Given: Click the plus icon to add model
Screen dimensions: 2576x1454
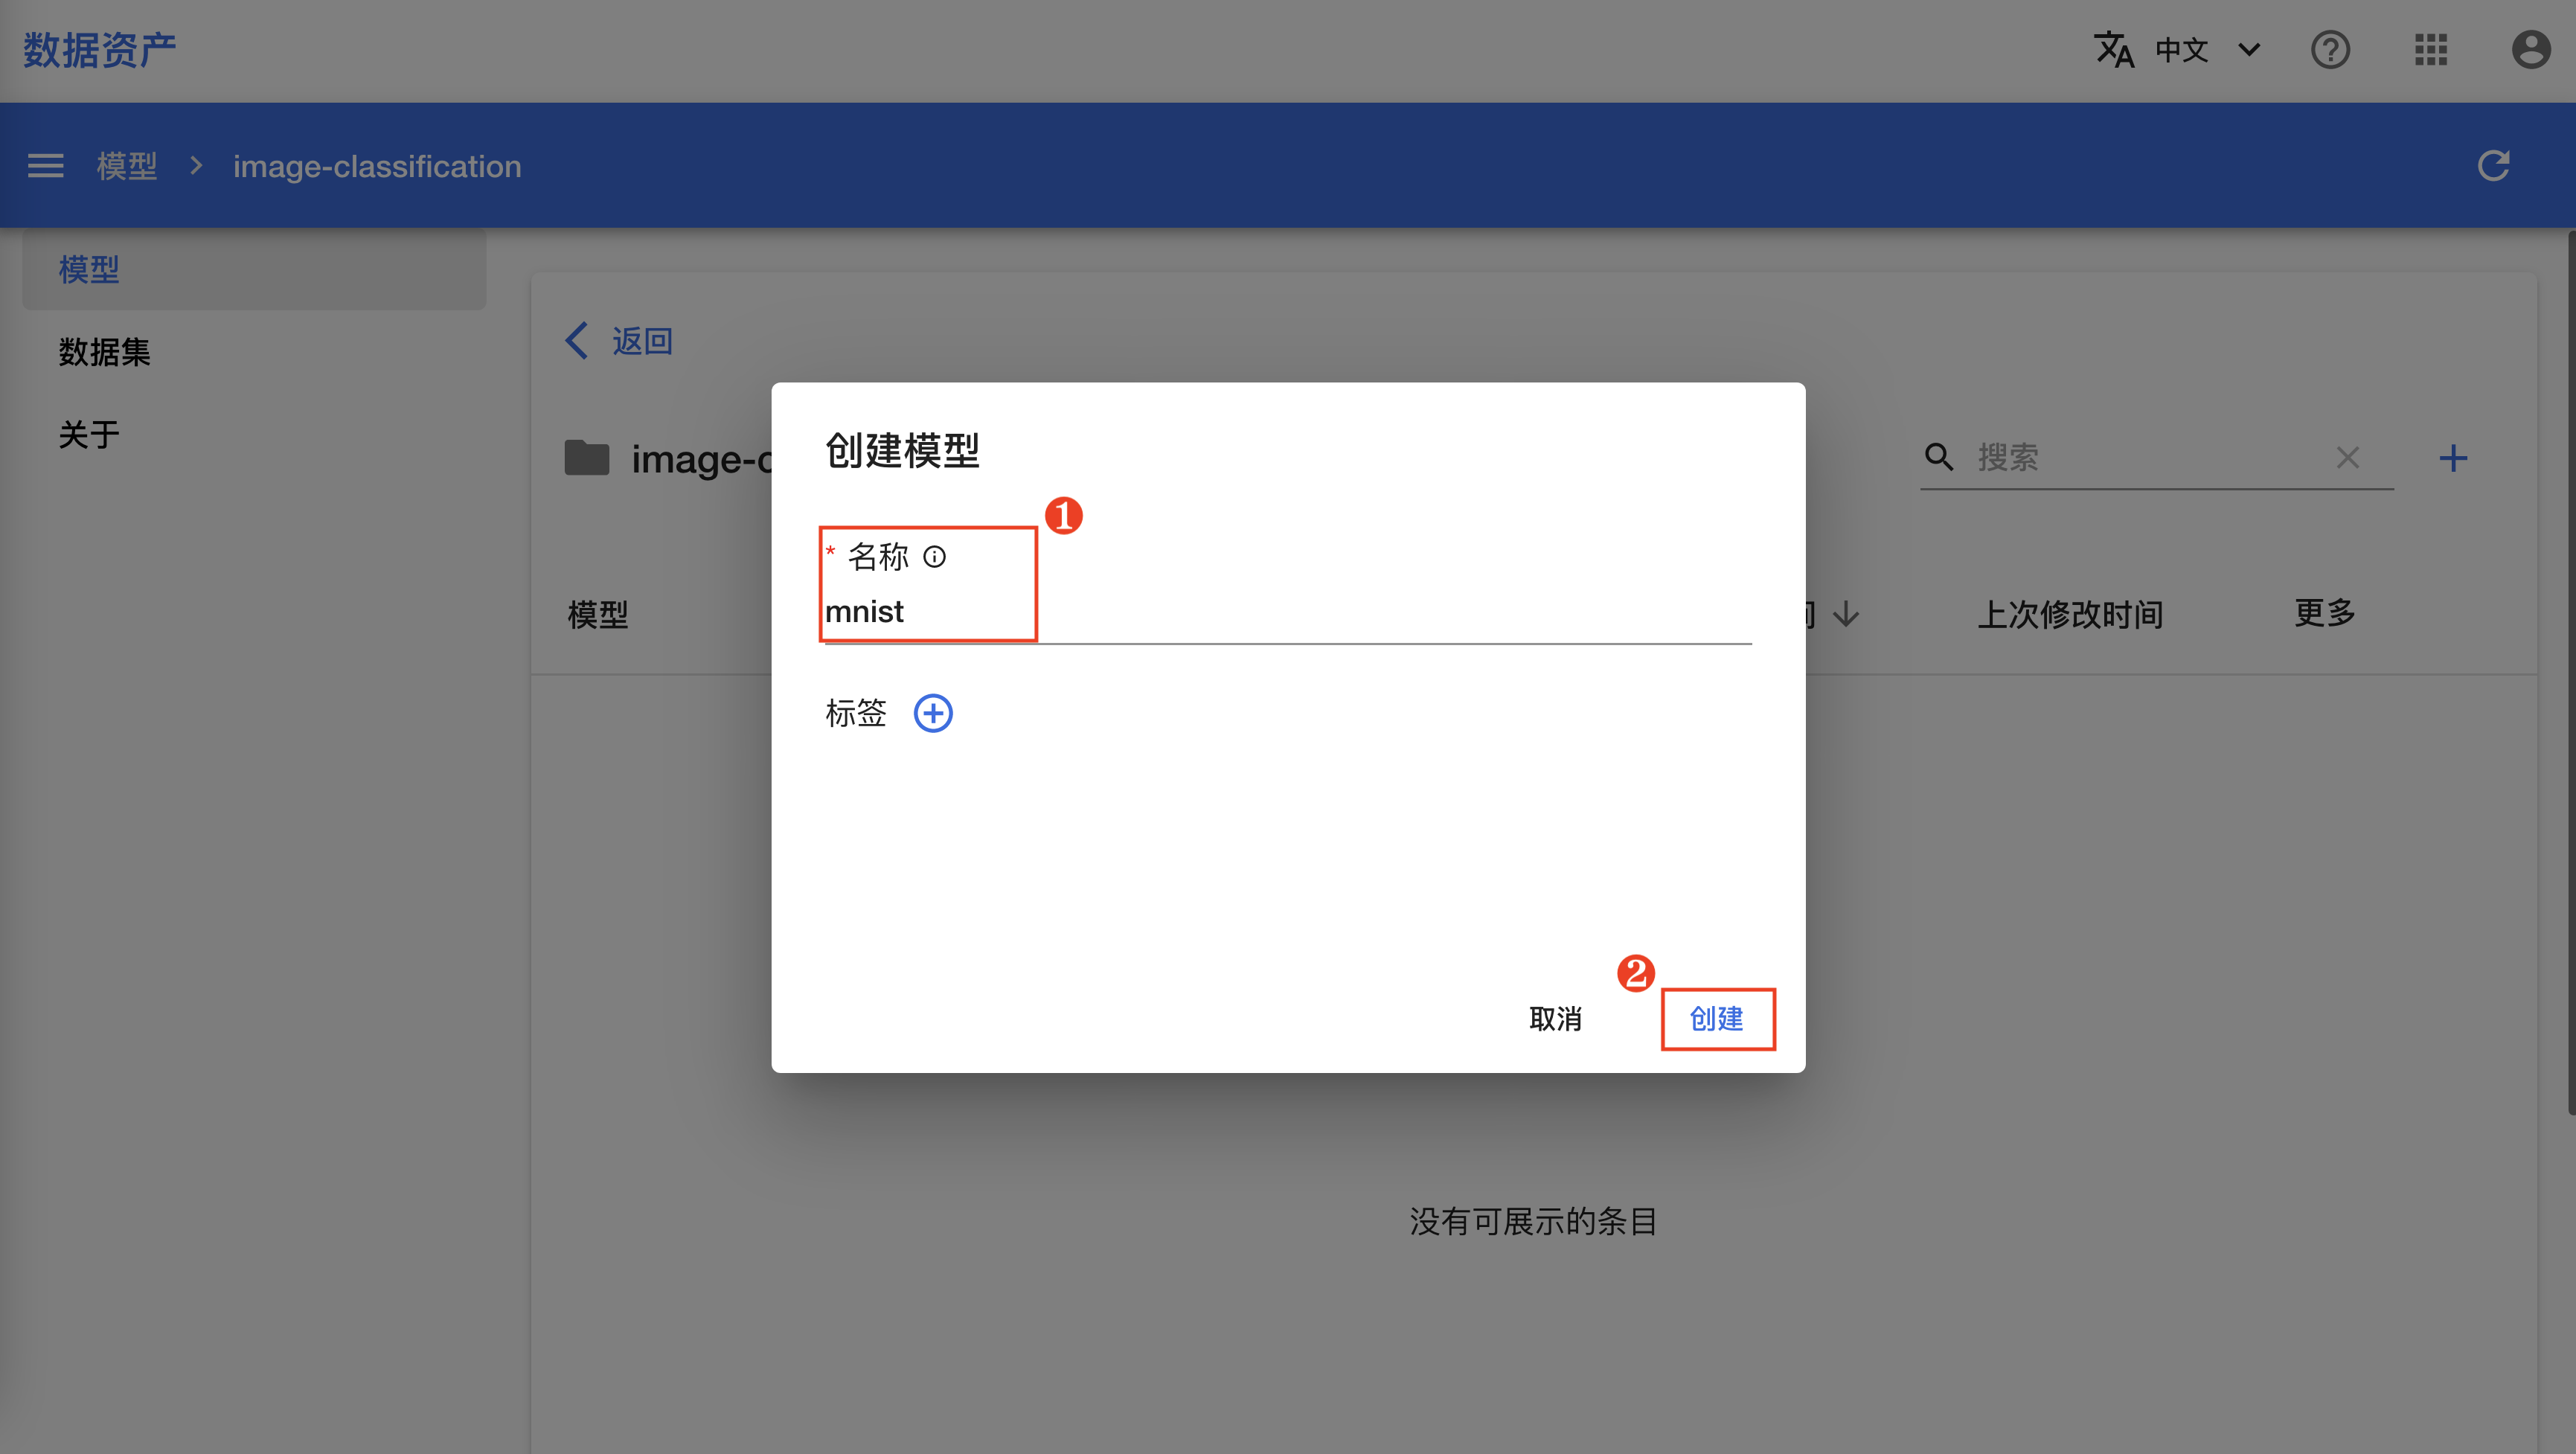Looking at the screenshot, I should coord(2453,458).
